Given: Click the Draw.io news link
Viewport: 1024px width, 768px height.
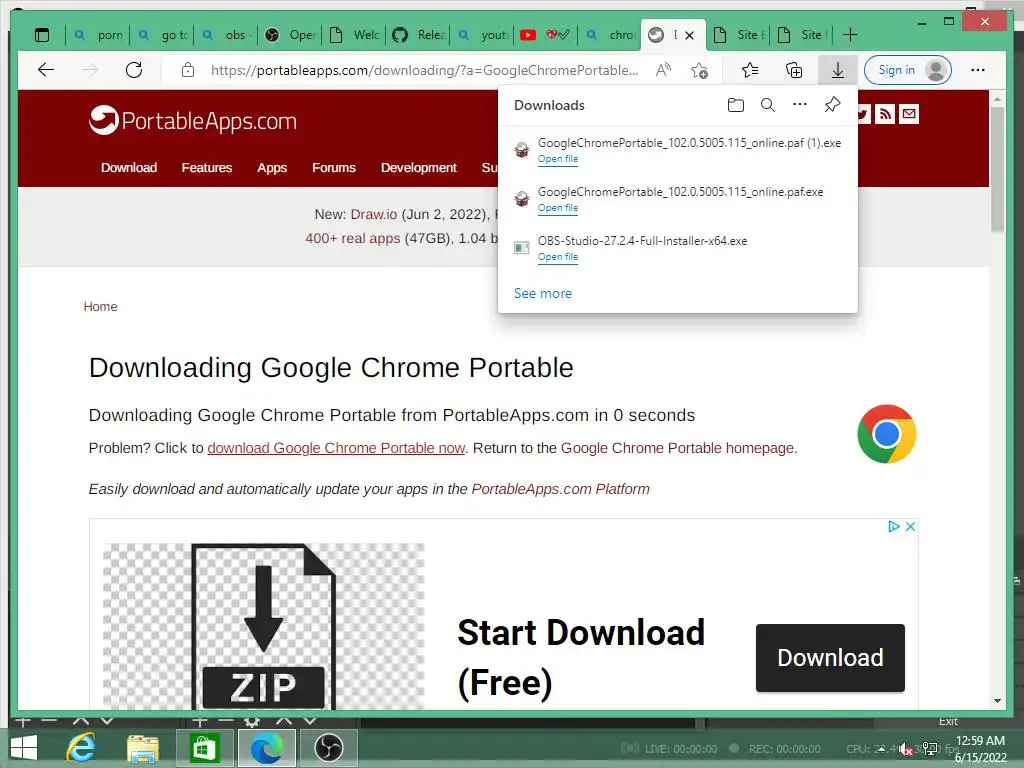Looking at the screenshot, I should pyautogui.click(x=374, y=214).
